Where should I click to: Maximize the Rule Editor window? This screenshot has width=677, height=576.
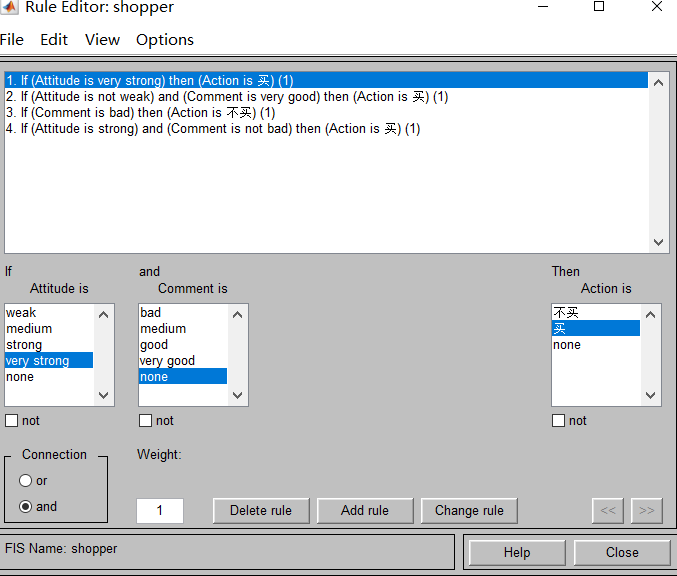[599, 6]
